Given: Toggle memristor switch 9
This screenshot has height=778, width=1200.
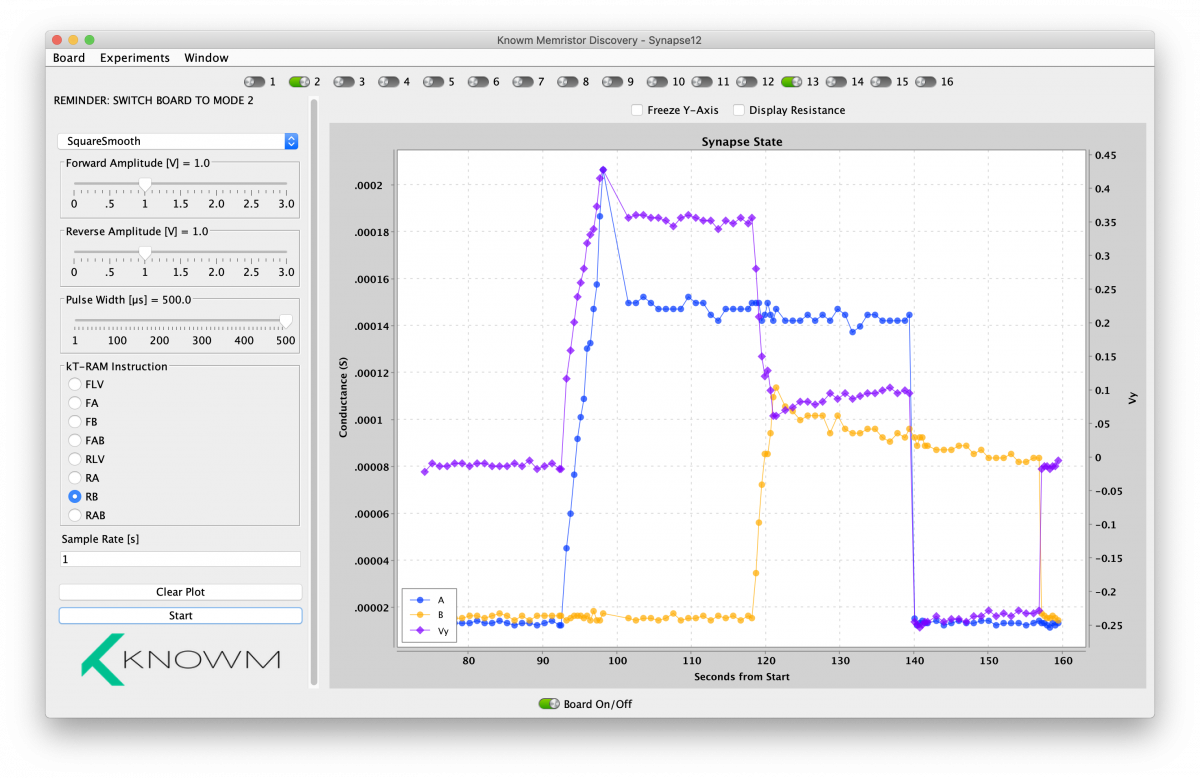Looking at the screenshot, I should click(614, 81).
